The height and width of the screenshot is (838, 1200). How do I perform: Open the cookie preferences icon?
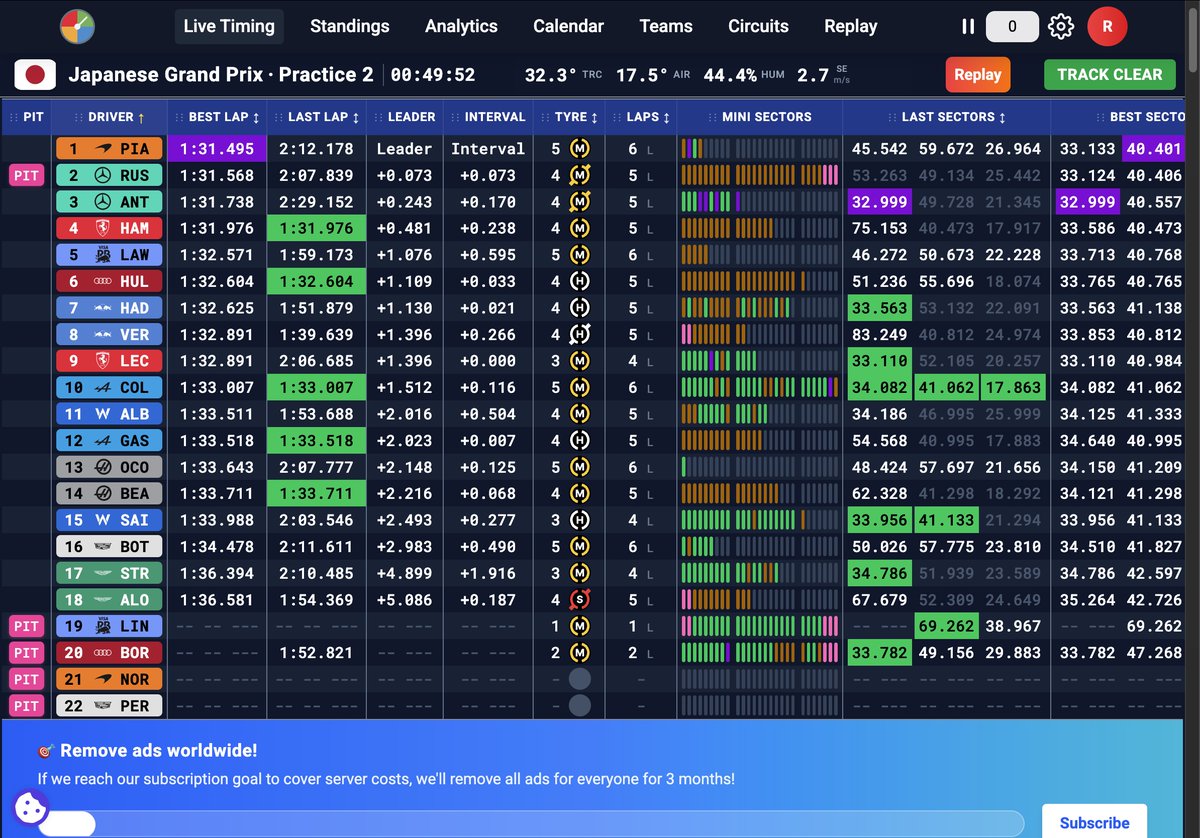[x=31, y=807]
